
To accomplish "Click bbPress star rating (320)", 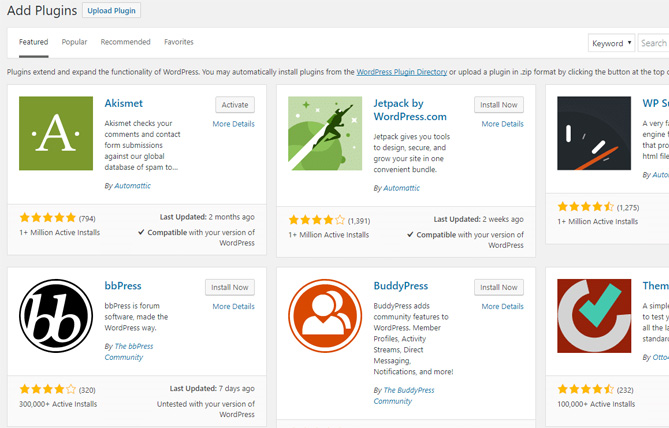I will point(48,390).
